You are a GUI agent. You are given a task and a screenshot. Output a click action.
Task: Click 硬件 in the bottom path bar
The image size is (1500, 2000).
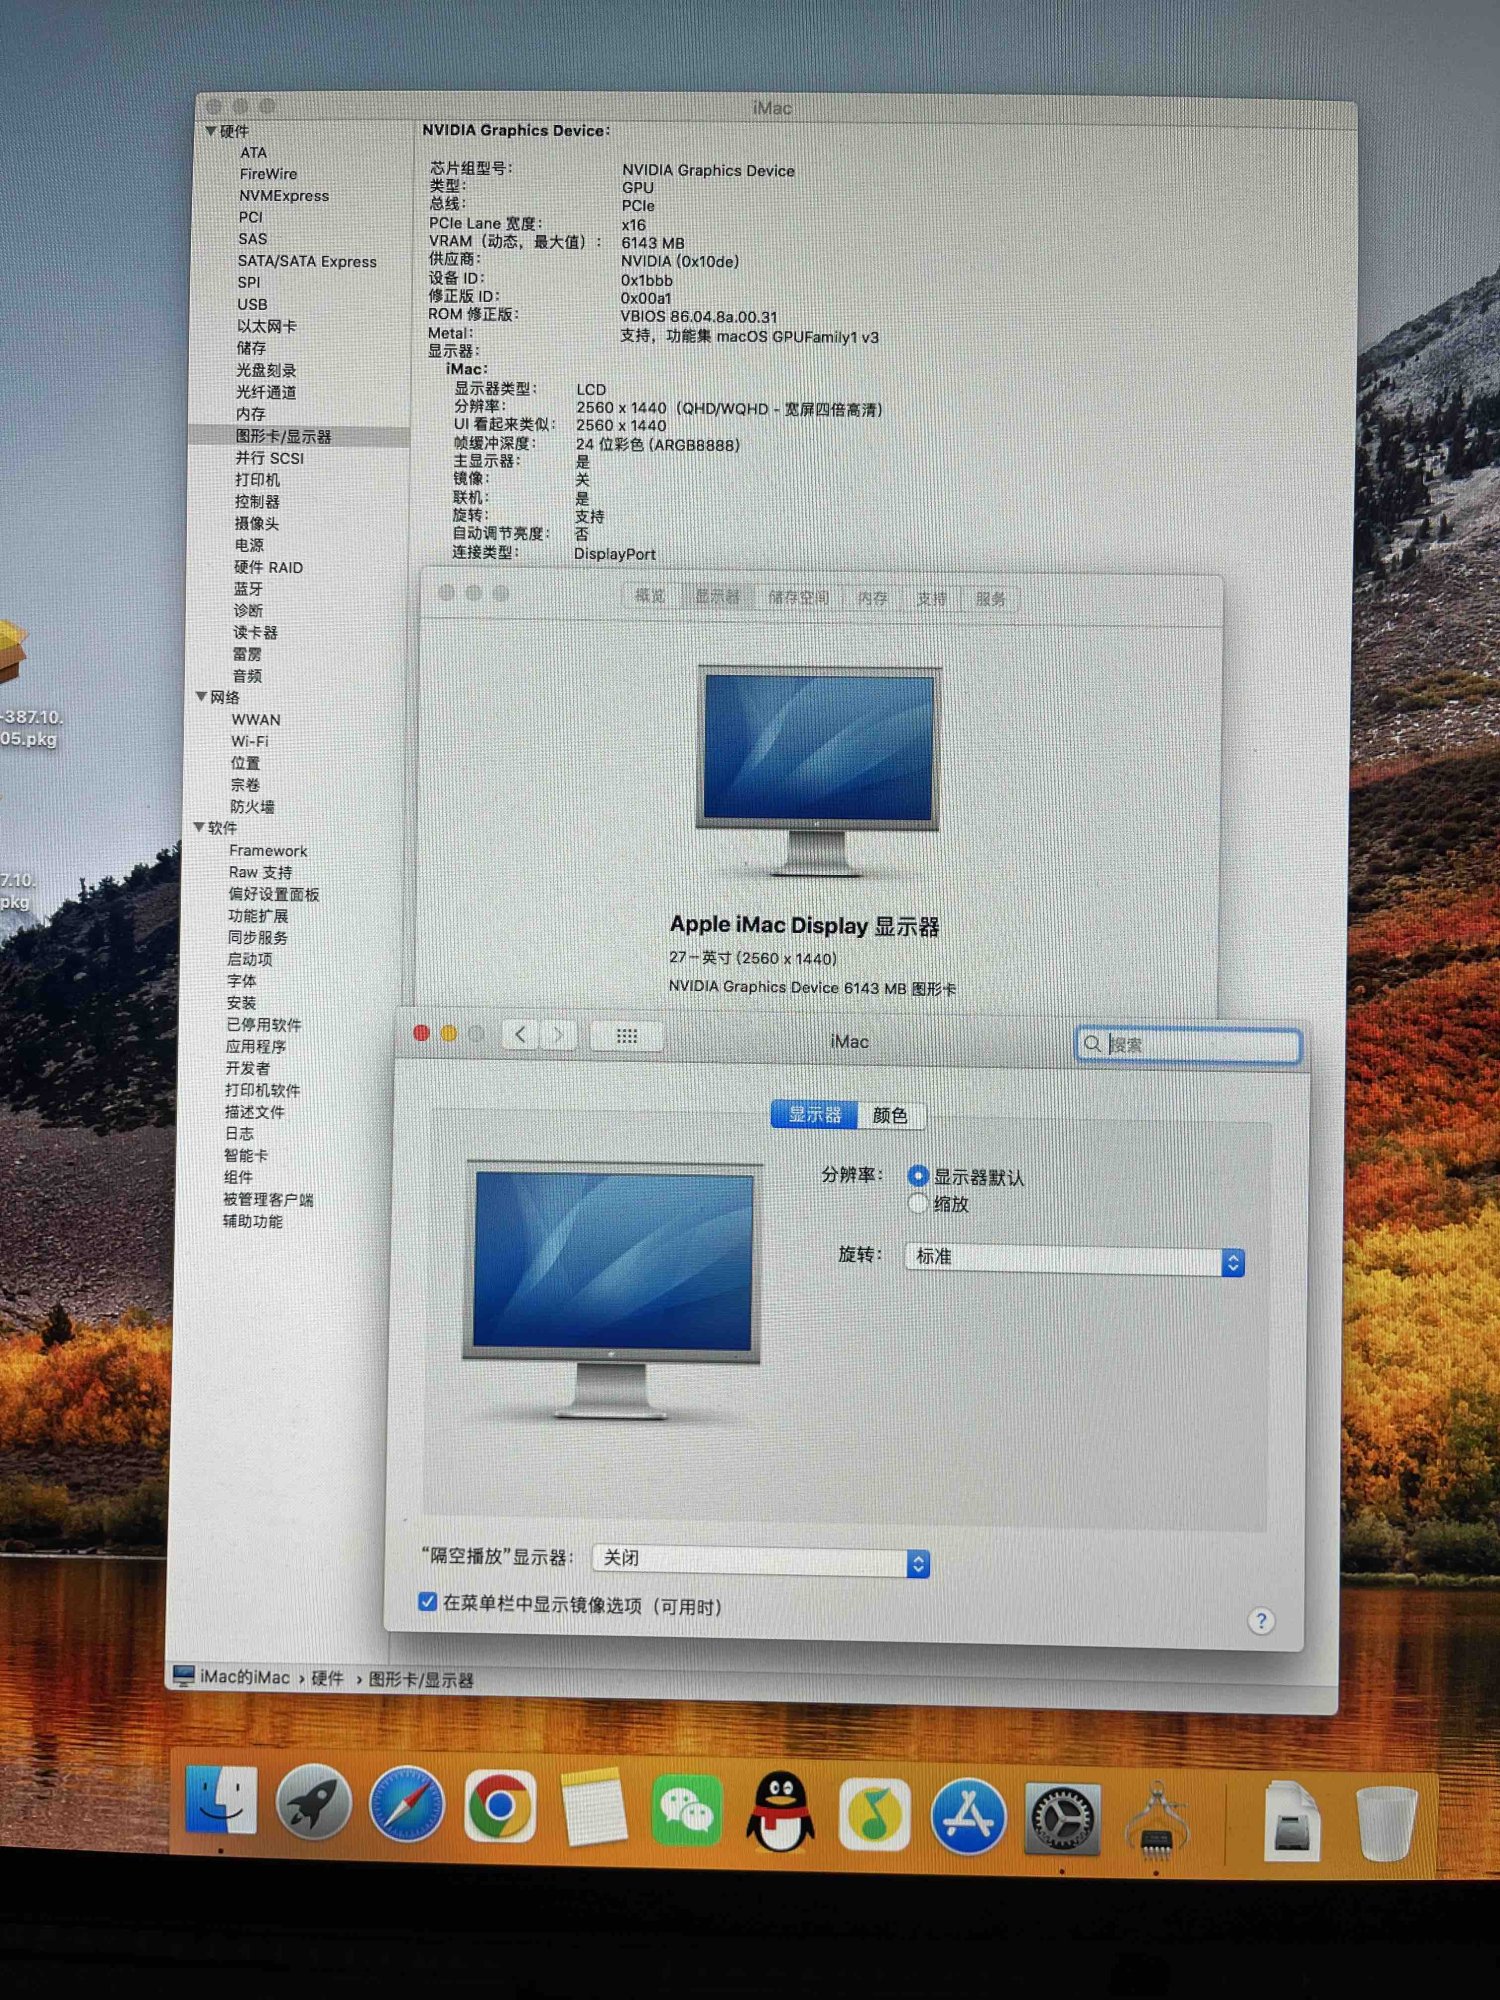coord(327,1677)
